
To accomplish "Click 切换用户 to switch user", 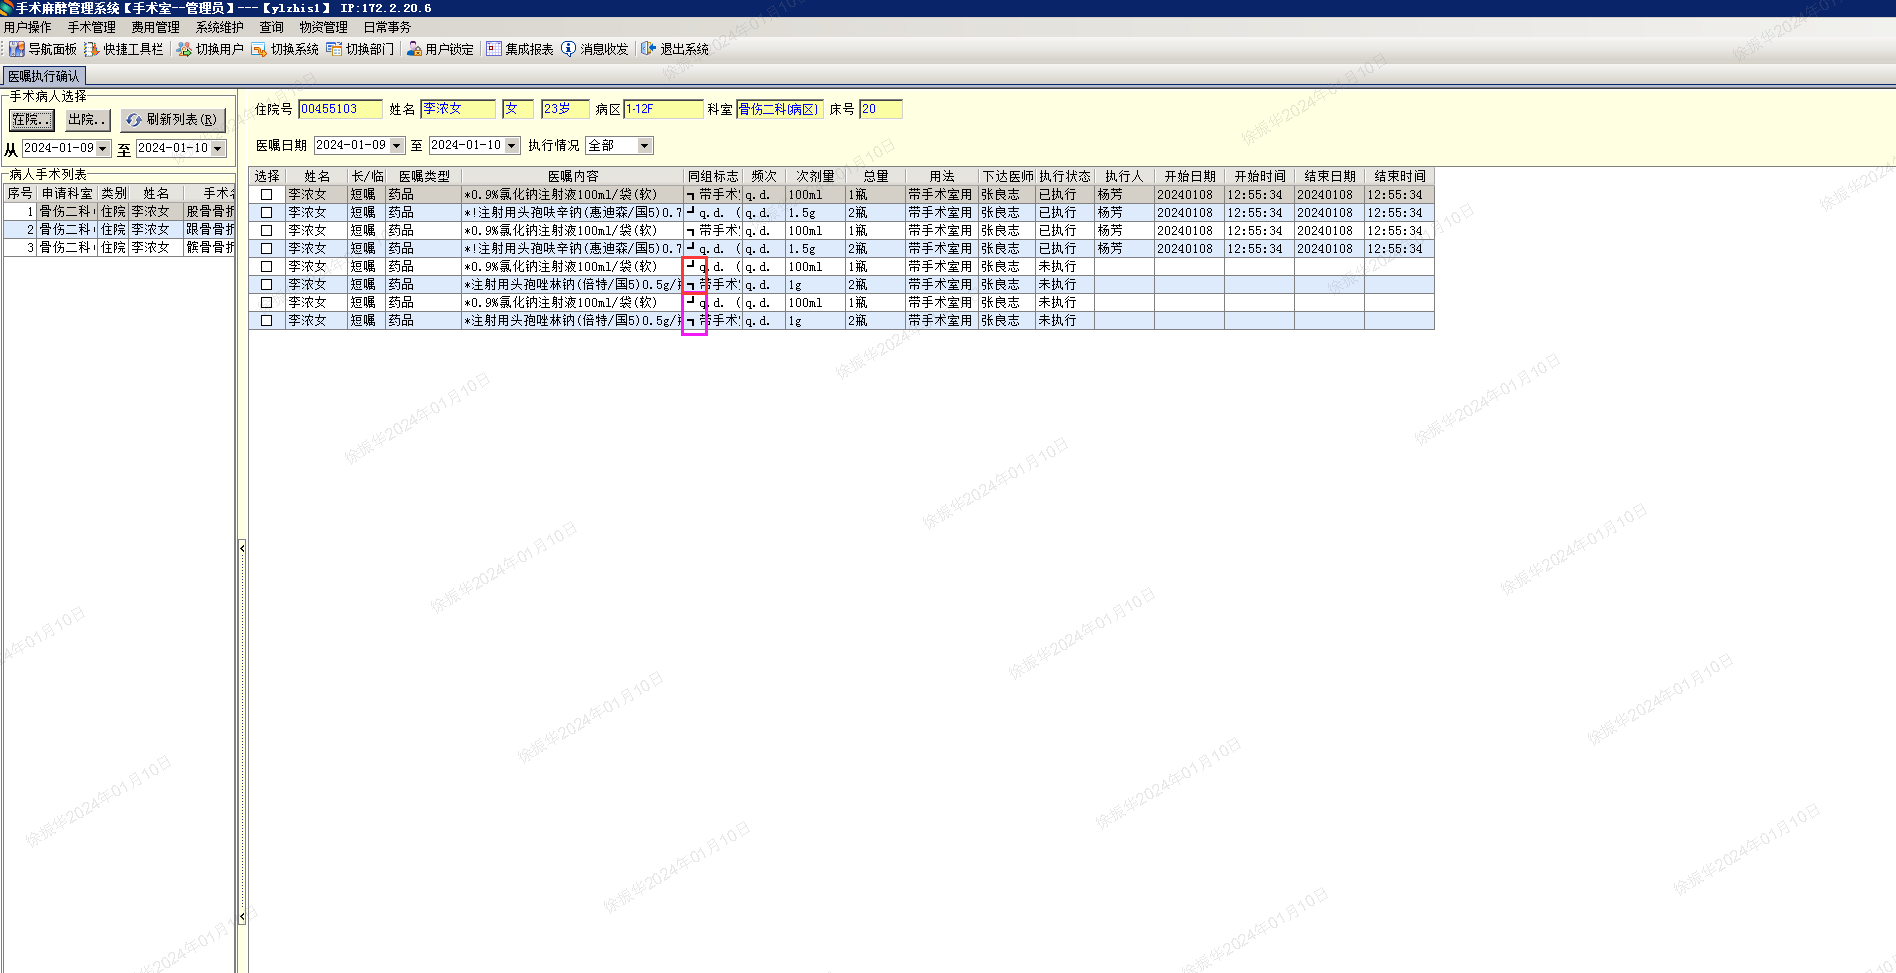I will pos(210,49).
